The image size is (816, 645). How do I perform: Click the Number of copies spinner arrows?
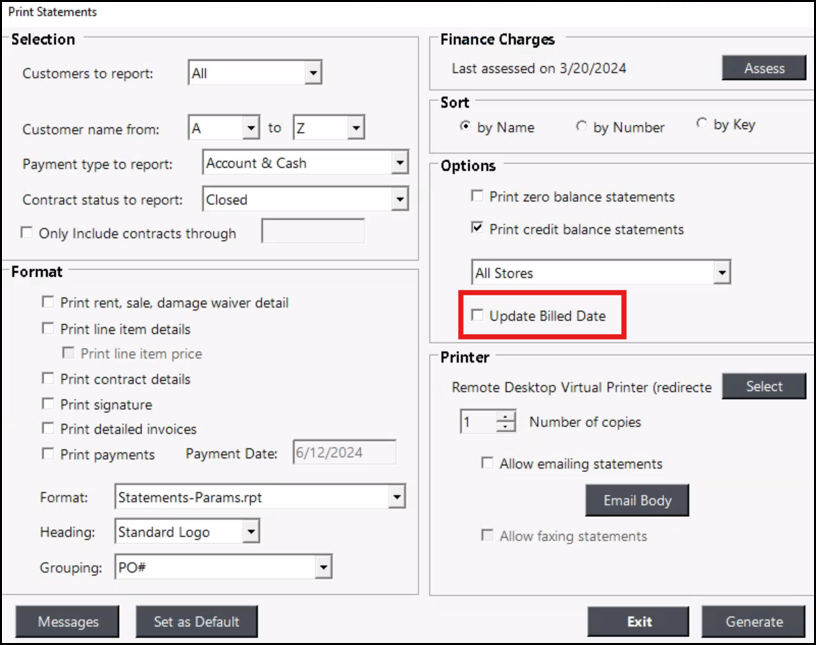click(506, 422)
